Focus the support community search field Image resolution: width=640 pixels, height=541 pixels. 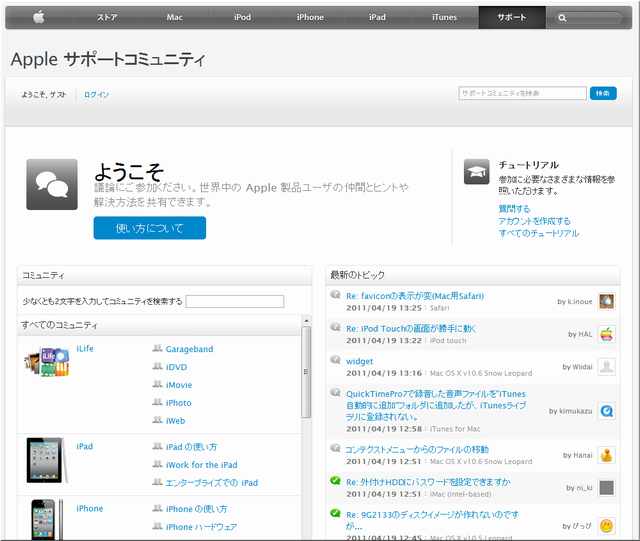tap(522, 93)
